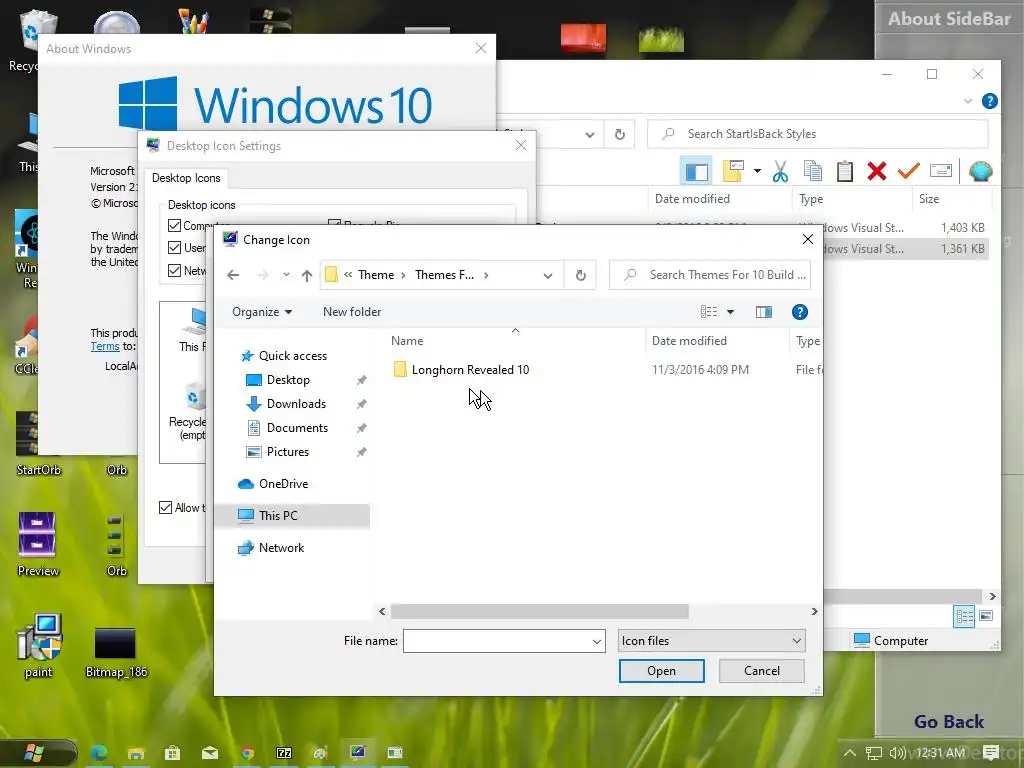Click the shell icon in Explorer toolbar
Viewport: 1024px width, 768px height.
(980, 171)
